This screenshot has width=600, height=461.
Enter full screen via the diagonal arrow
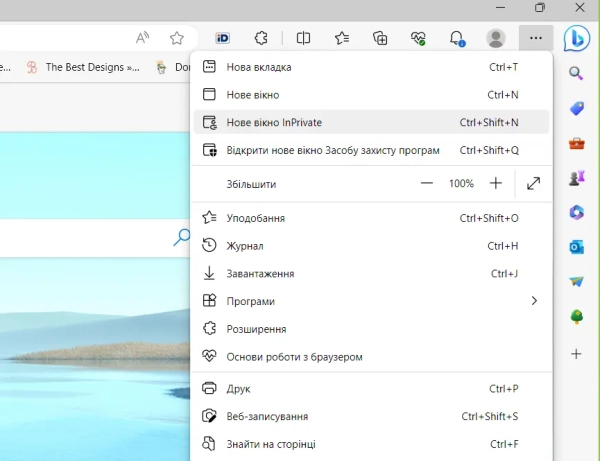(533, 184)
